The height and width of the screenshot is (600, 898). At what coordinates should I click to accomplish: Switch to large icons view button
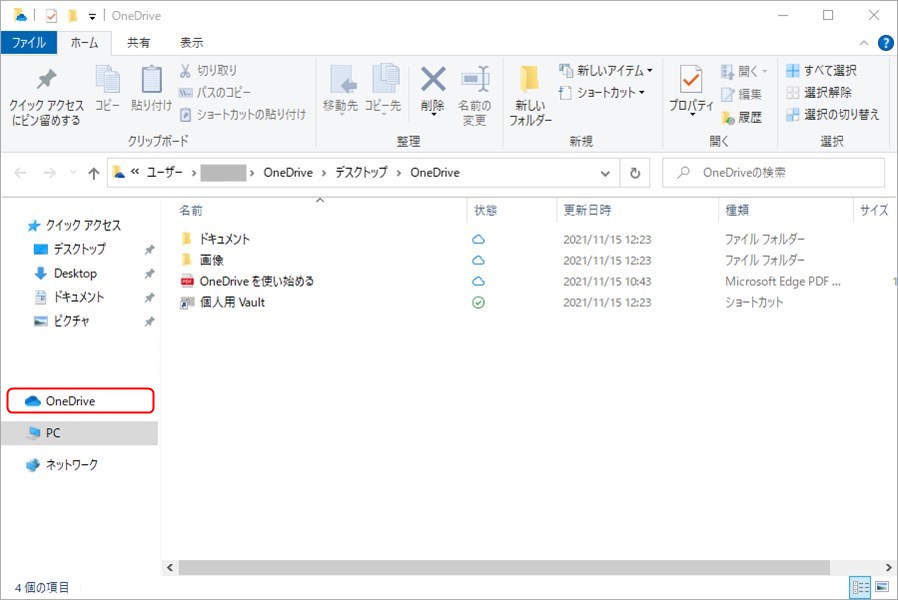point(881,587)
